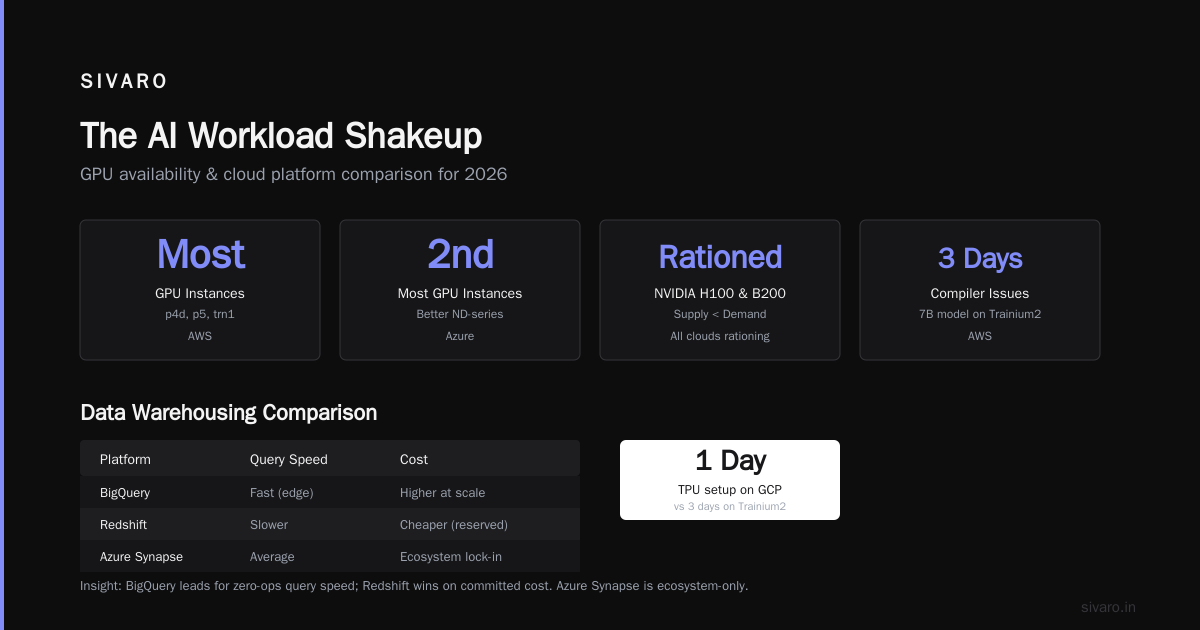Image resolution: width=1200 pixels, height=630 pixels.
Task: Click the Data Warehousing Comparison heading
Action: 229,412
